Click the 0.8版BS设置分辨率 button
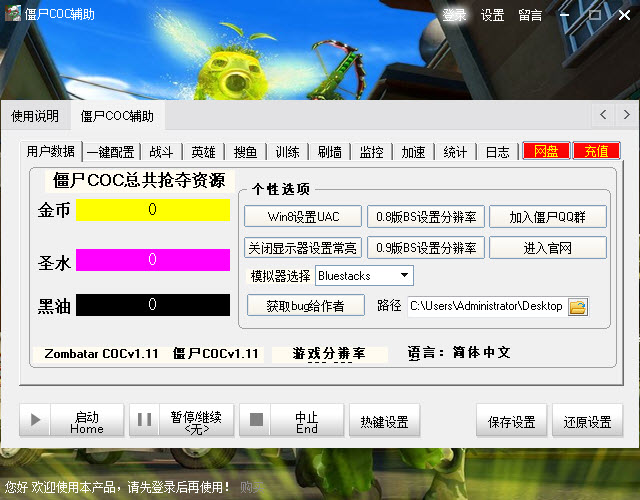640x500 pixels. (426, 216)
